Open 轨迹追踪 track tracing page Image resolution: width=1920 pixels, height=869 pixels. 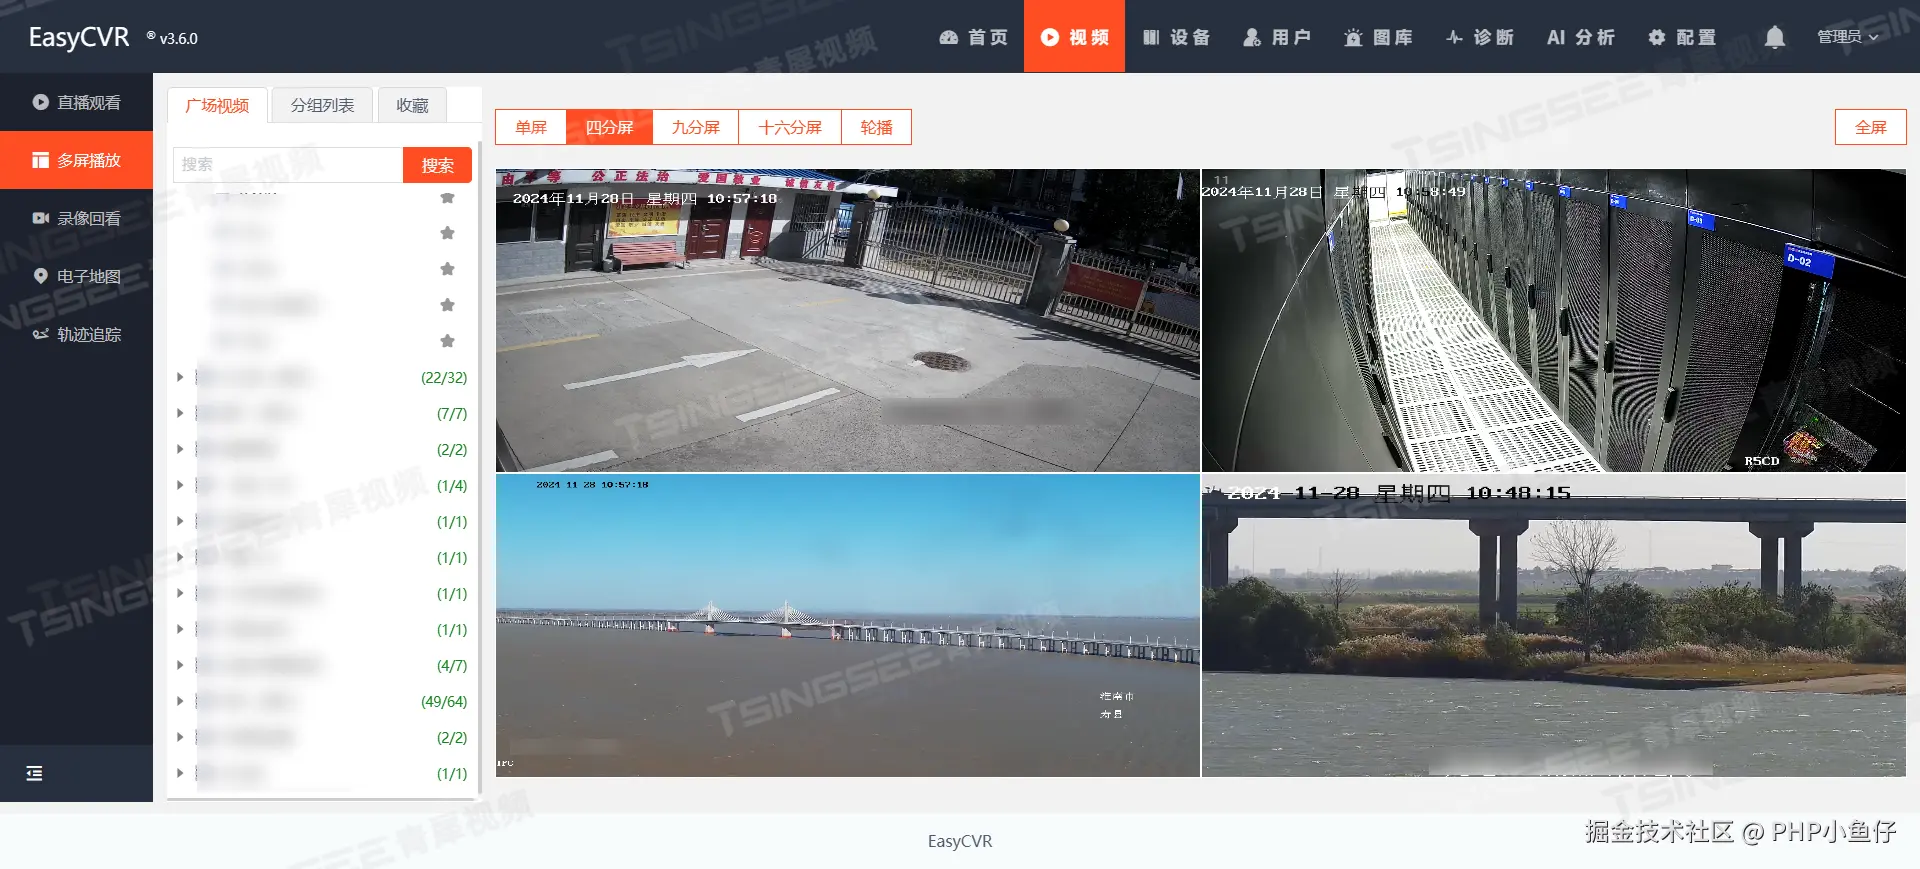(x=76, y=334)
